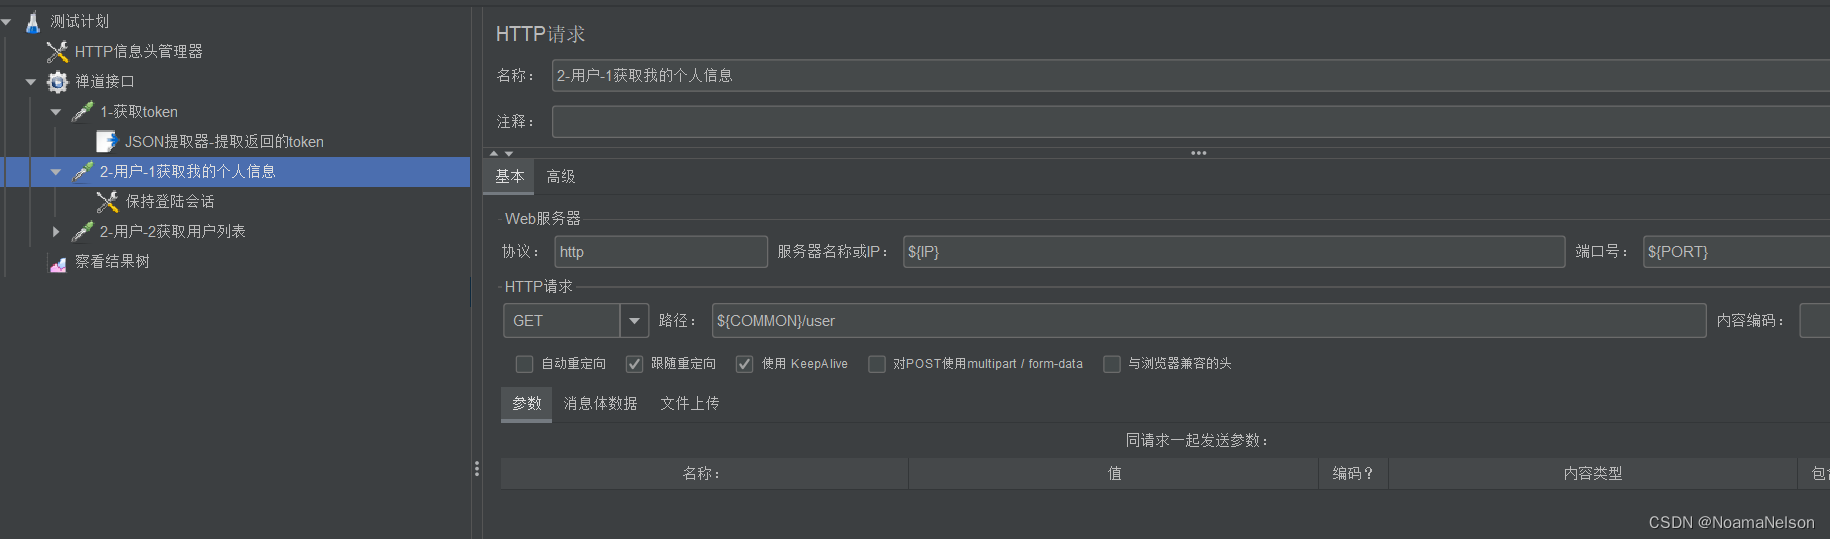This screenshot has width=1830, height=539.
Task: Click the gear icon of 禅道接口
Action: point(58,82)
